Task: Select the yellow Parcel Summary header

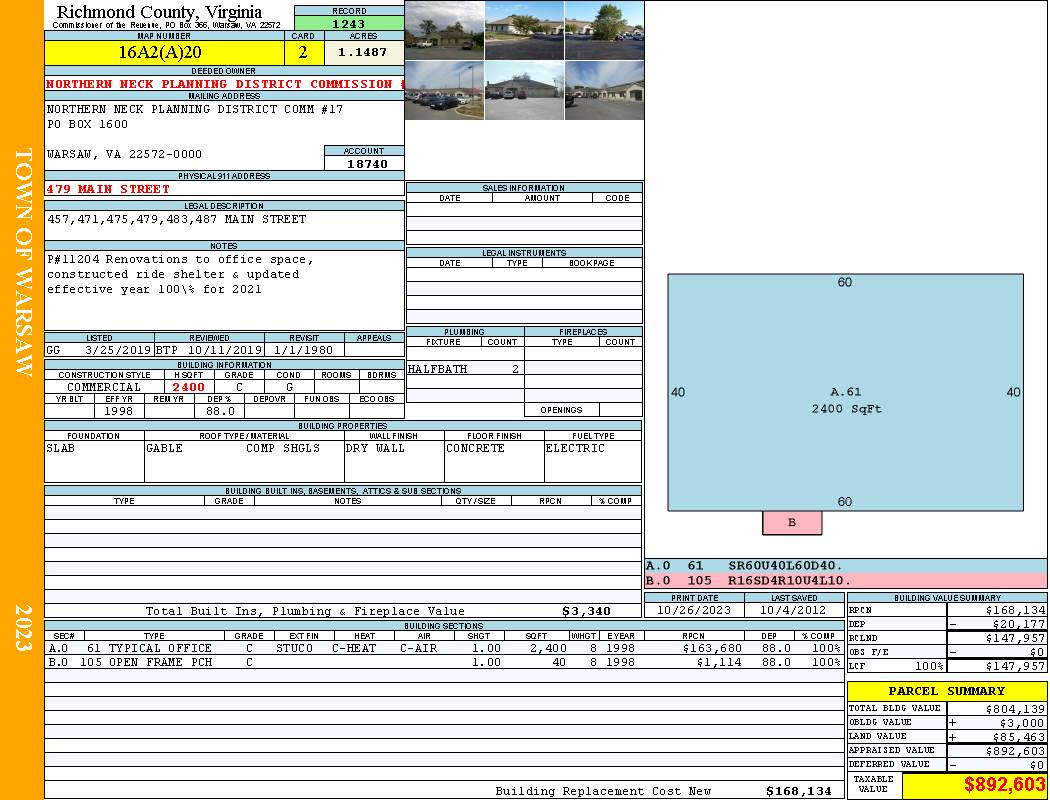Action: [x=946, y=691]
